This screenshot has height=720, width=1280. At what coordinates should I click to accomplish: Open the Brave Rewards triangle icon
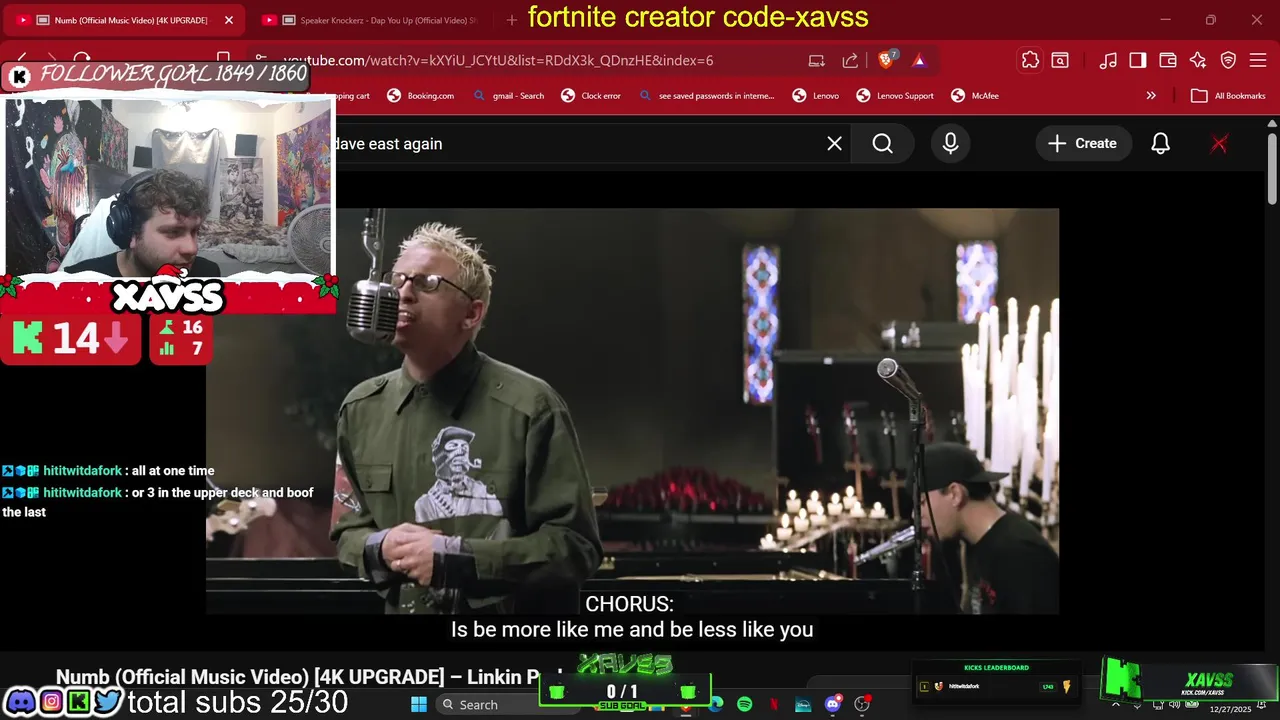(919, 60)
